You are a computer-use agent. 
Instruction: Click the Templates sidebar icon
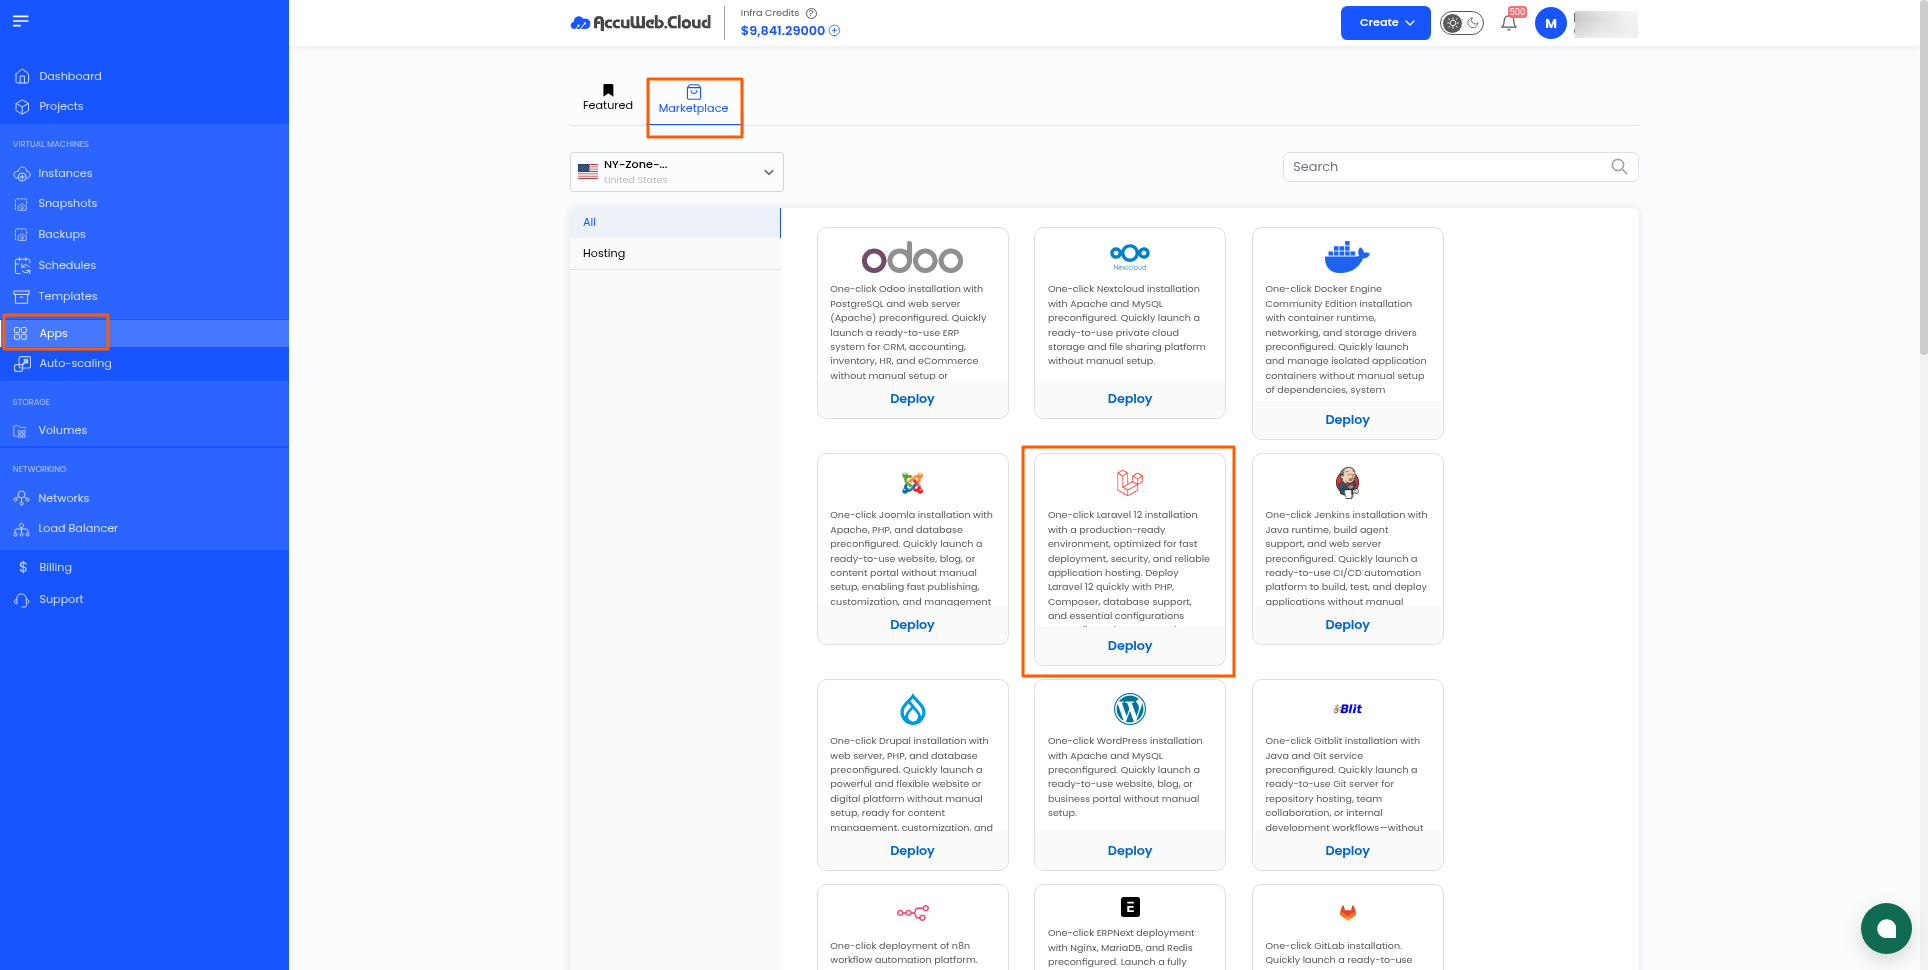pyautogui.click(x=21, y=296)
